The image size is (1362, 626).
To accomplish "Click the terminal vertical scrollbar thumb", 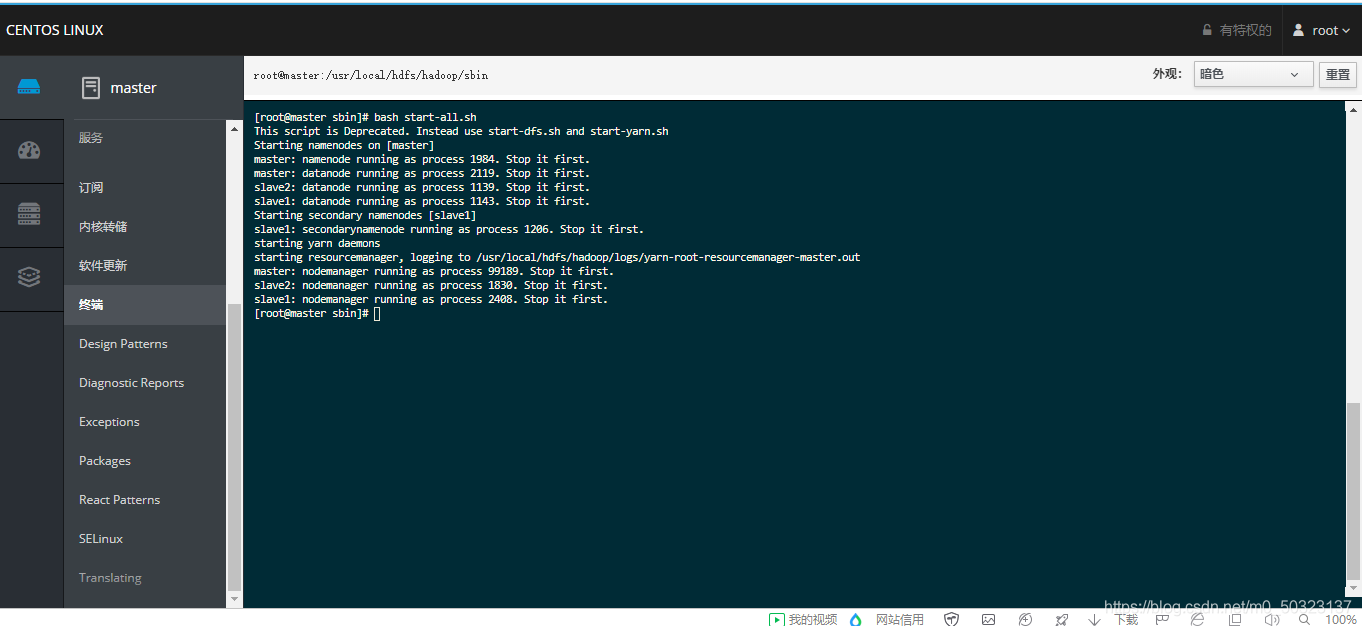I will click(x=1353, y=490).
